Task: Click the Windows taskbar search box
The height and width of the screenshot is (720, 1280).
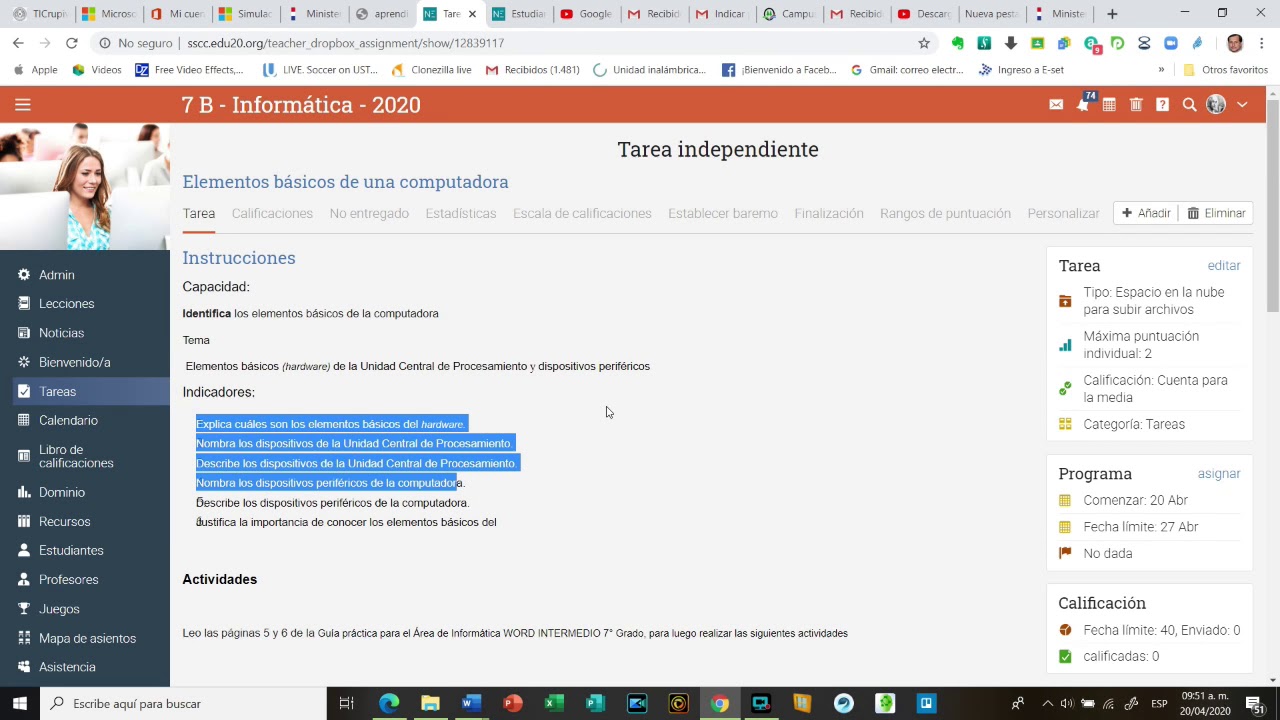Action: pos(183,704)
